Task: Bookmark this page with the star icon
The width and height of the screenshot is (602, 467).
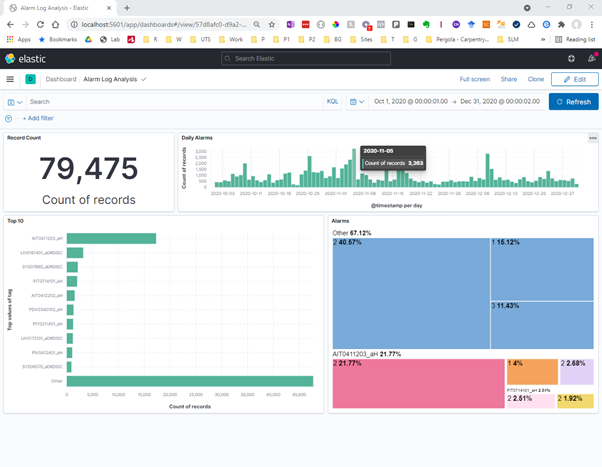Action: [272, 24]
